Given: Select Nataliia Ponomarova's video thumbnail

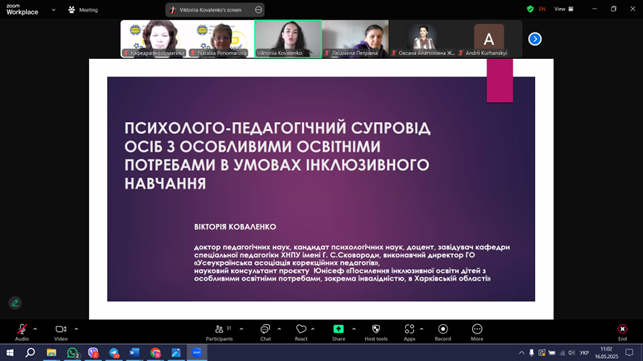Looking at the screenshot, I should click(222, 39).
